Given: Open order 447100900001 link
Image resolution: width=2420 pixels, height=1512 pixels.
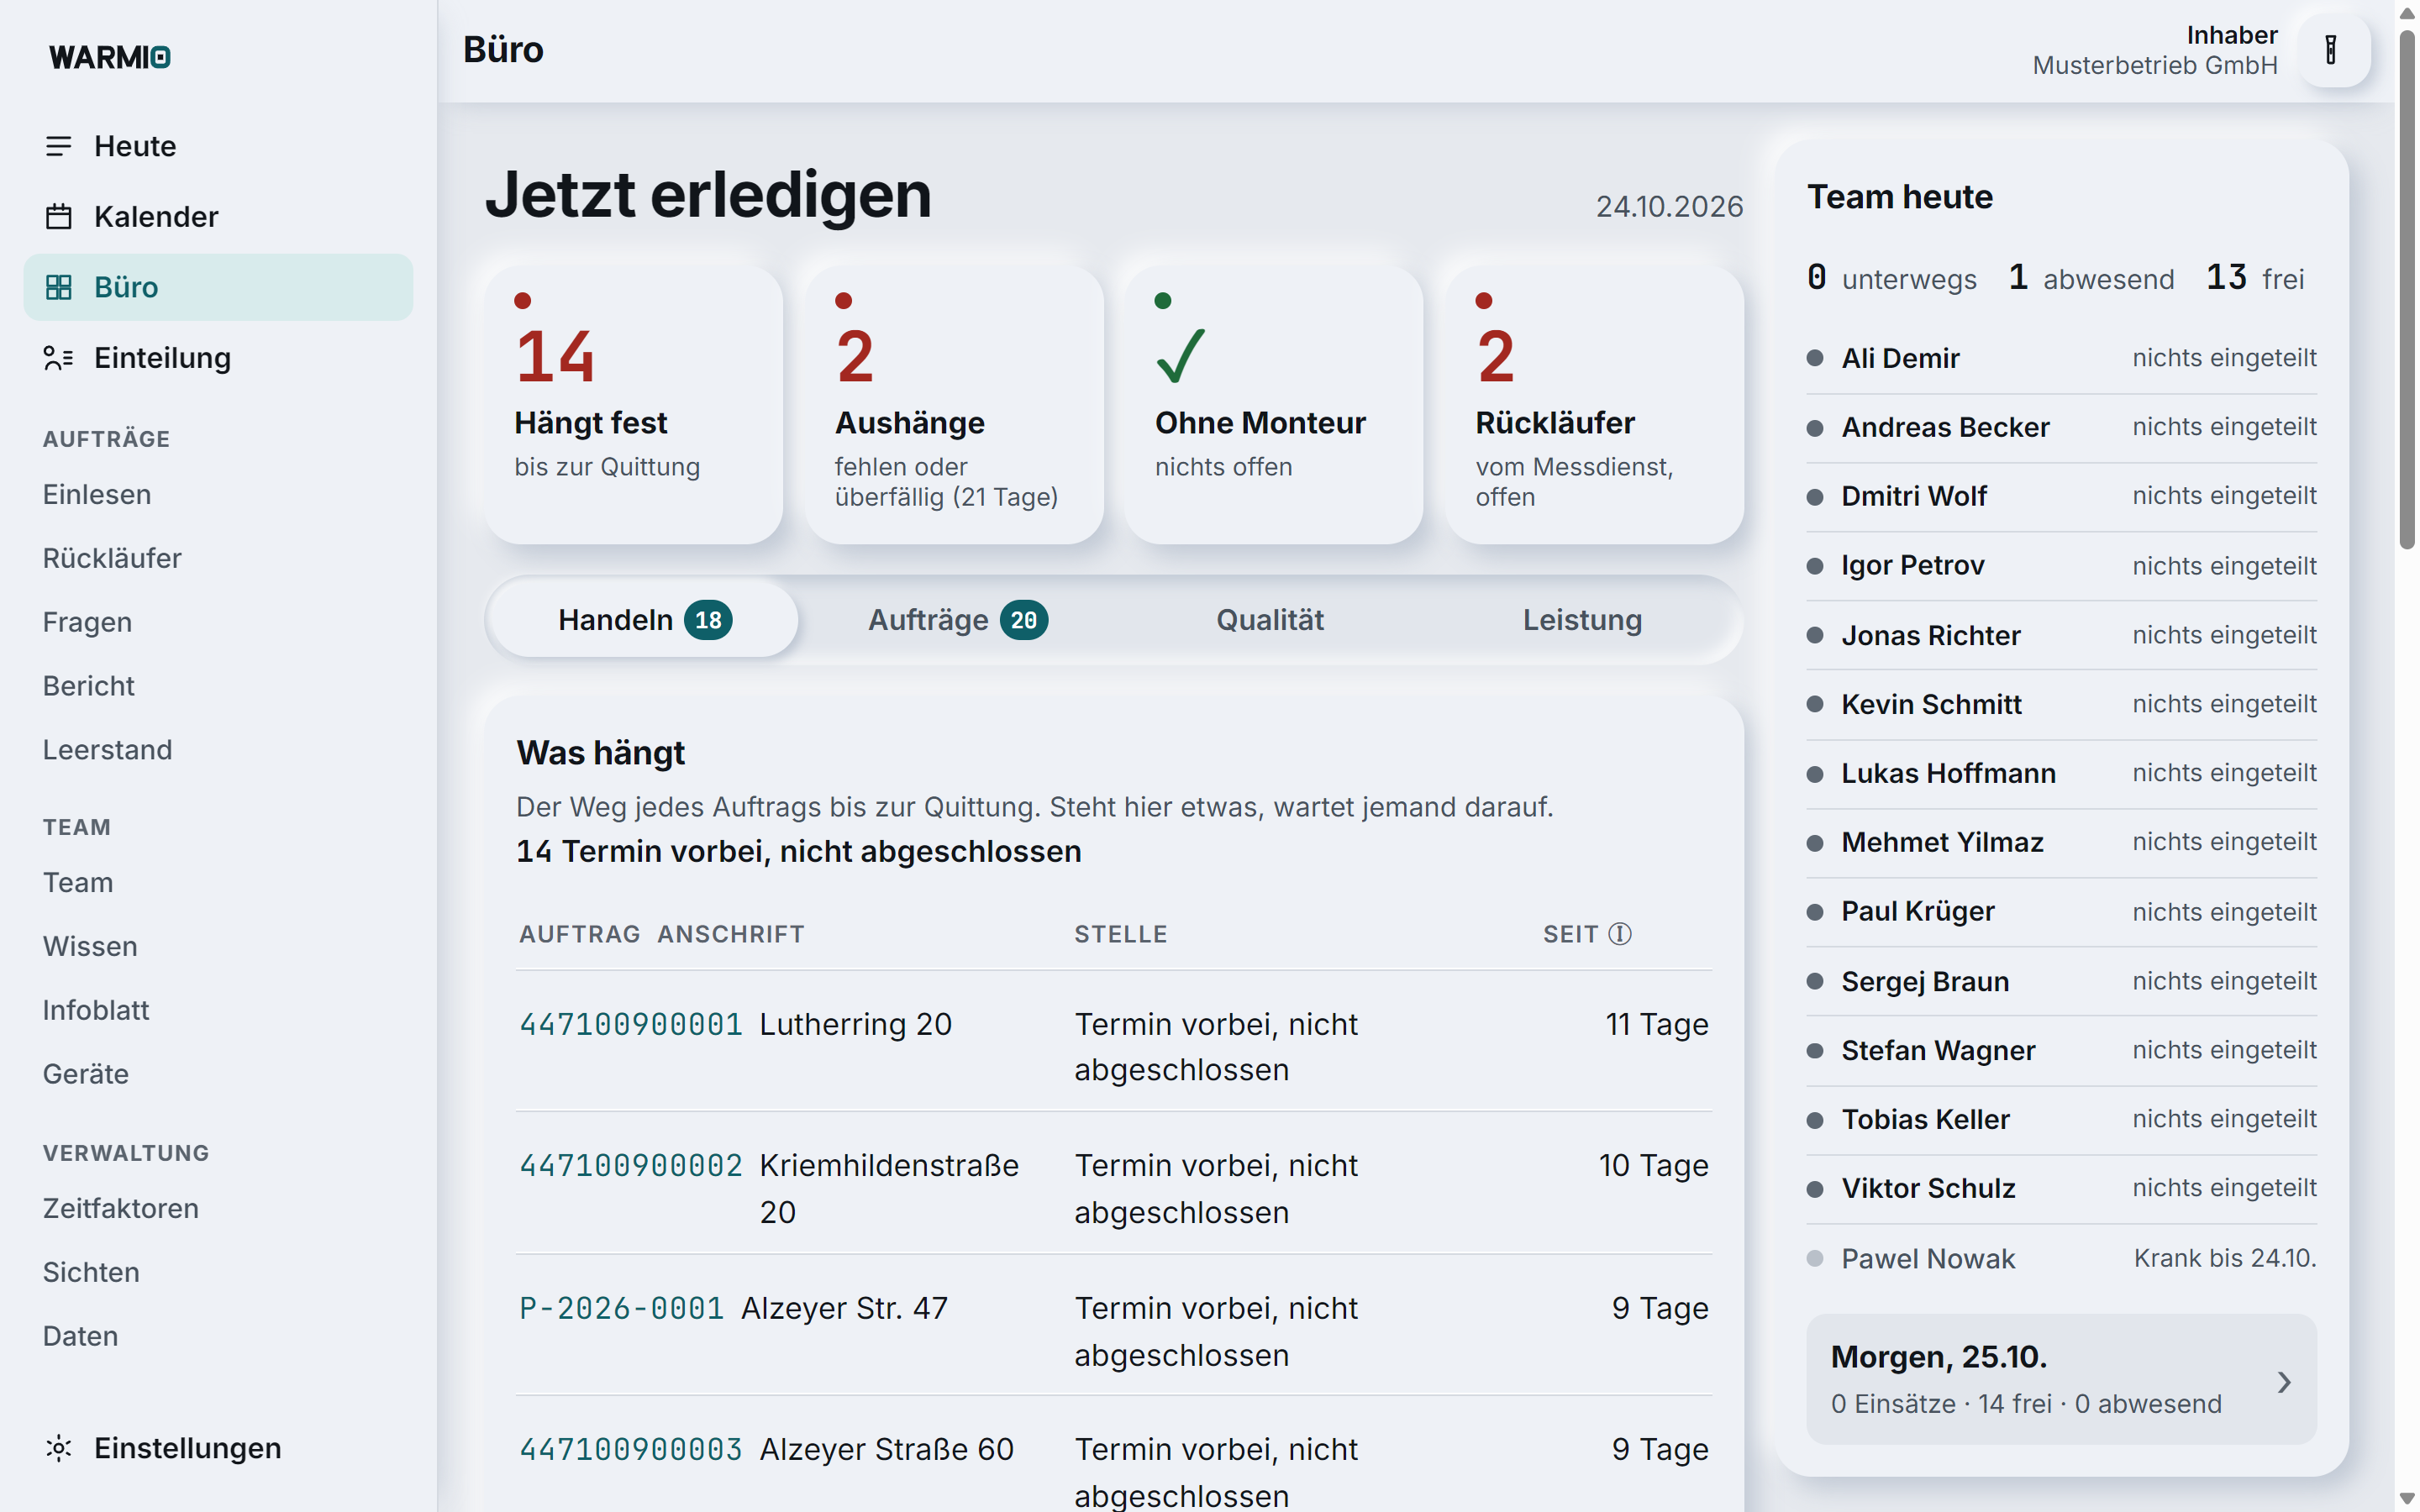Looking at the screenshot, I should click(x=630, y=1024).
